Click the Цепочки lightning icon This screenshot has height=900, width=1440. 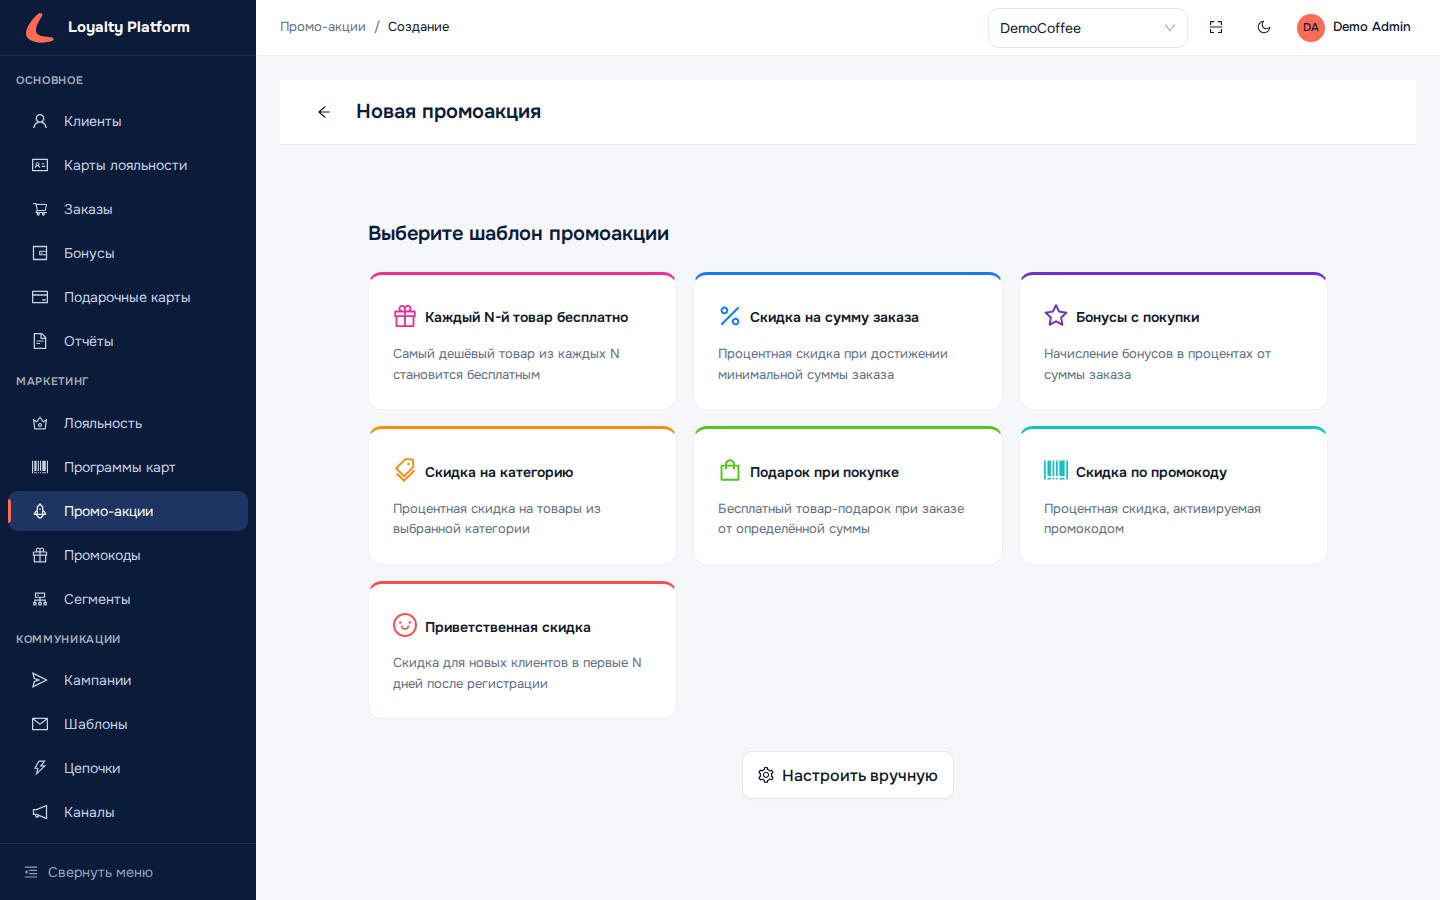tap(40, 768)
